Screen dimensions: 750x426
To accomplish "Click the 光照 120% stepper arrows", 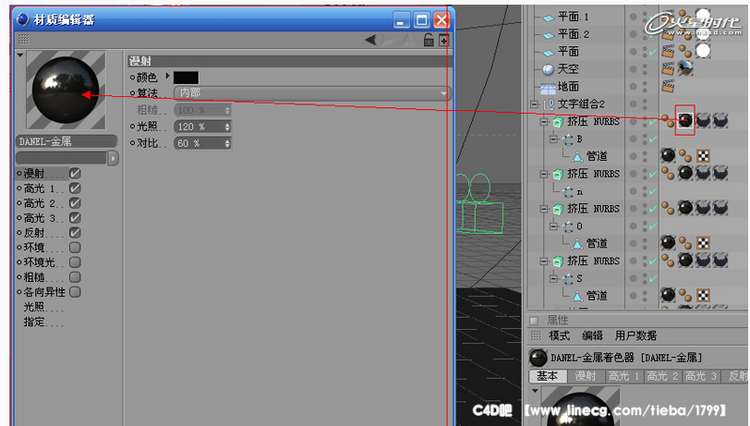I will tap(227, 127).
